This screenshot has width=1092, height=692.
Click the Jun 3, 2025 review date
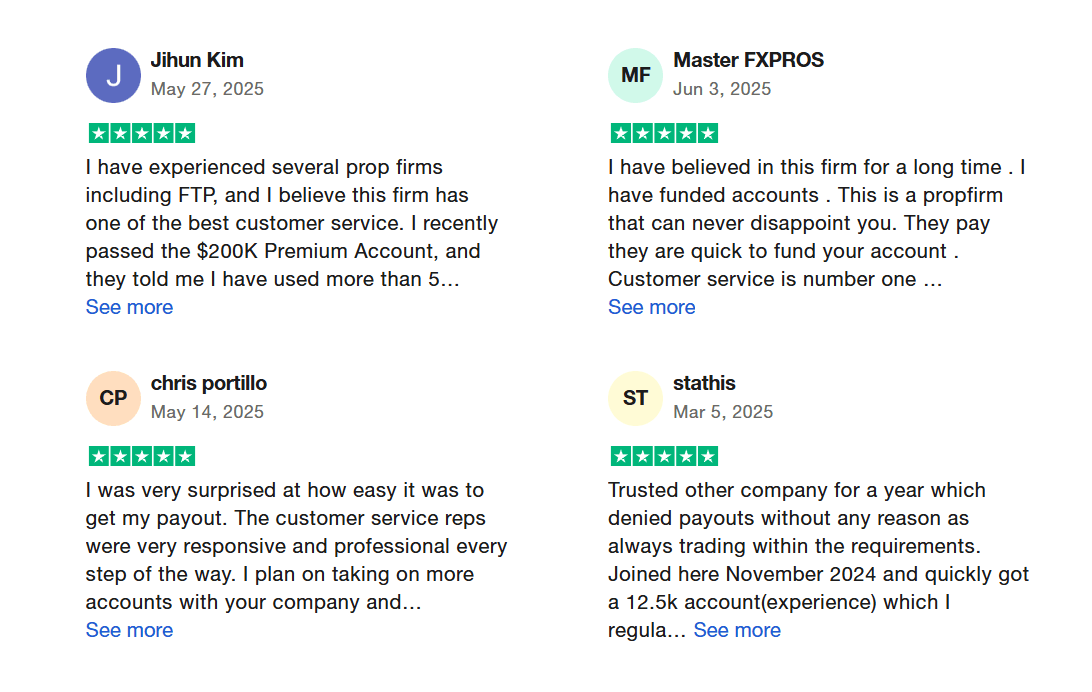pyautogui.click(x=722, y=89)
